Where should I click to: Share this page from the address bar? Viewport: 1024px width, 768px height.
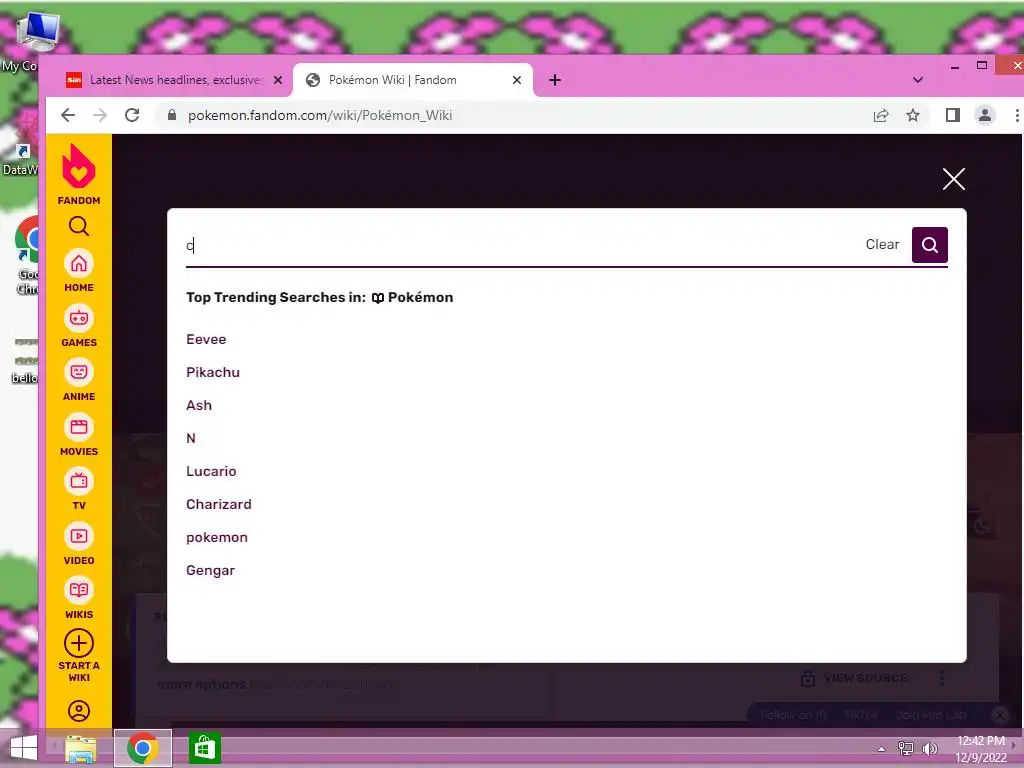(x=881, y=116)
